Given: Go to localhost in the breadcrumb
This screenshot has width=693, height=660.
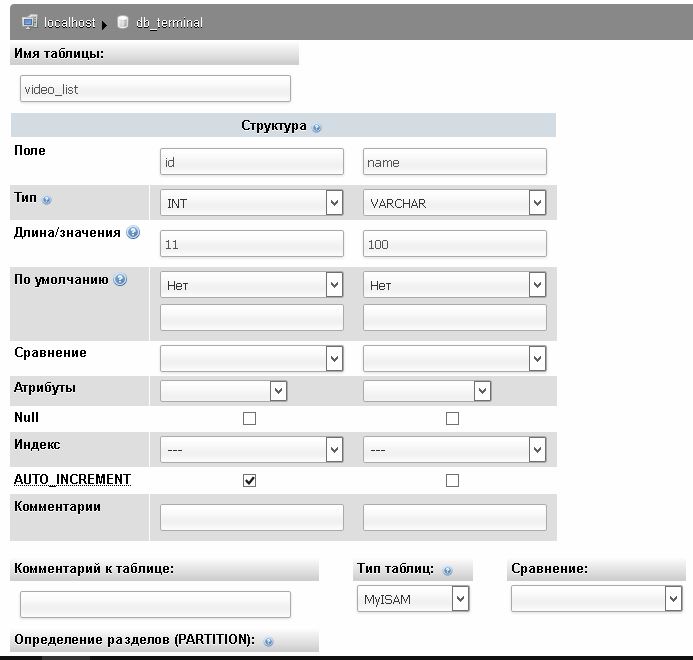Looking at the screenshot, I should tap(69, 22).
